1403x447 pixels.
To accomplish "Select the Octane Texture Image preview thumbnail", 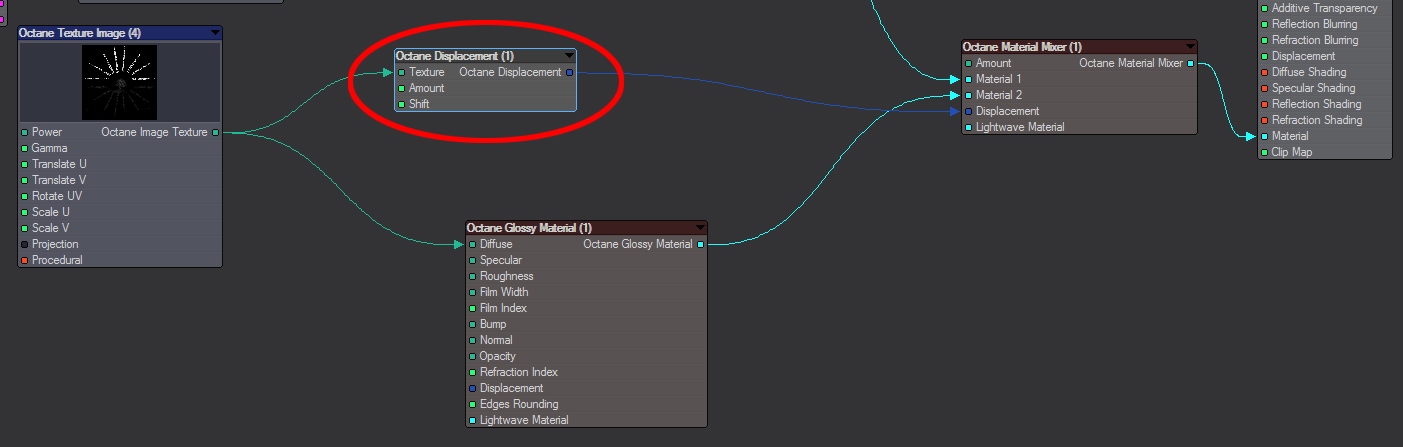I will [x=120, y=84].
